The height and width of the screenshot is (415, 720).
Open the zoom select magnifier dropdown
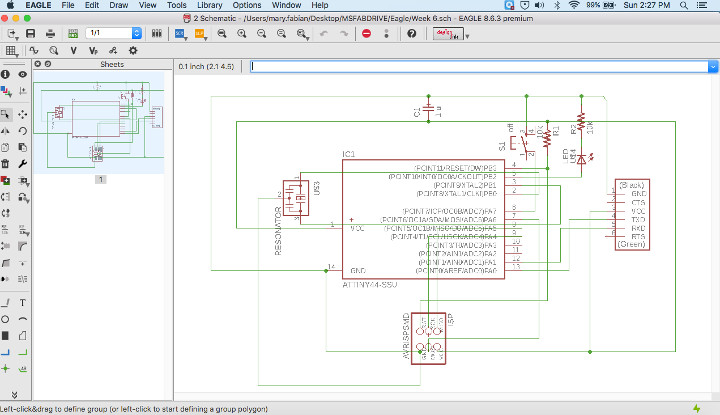[302, 34]
